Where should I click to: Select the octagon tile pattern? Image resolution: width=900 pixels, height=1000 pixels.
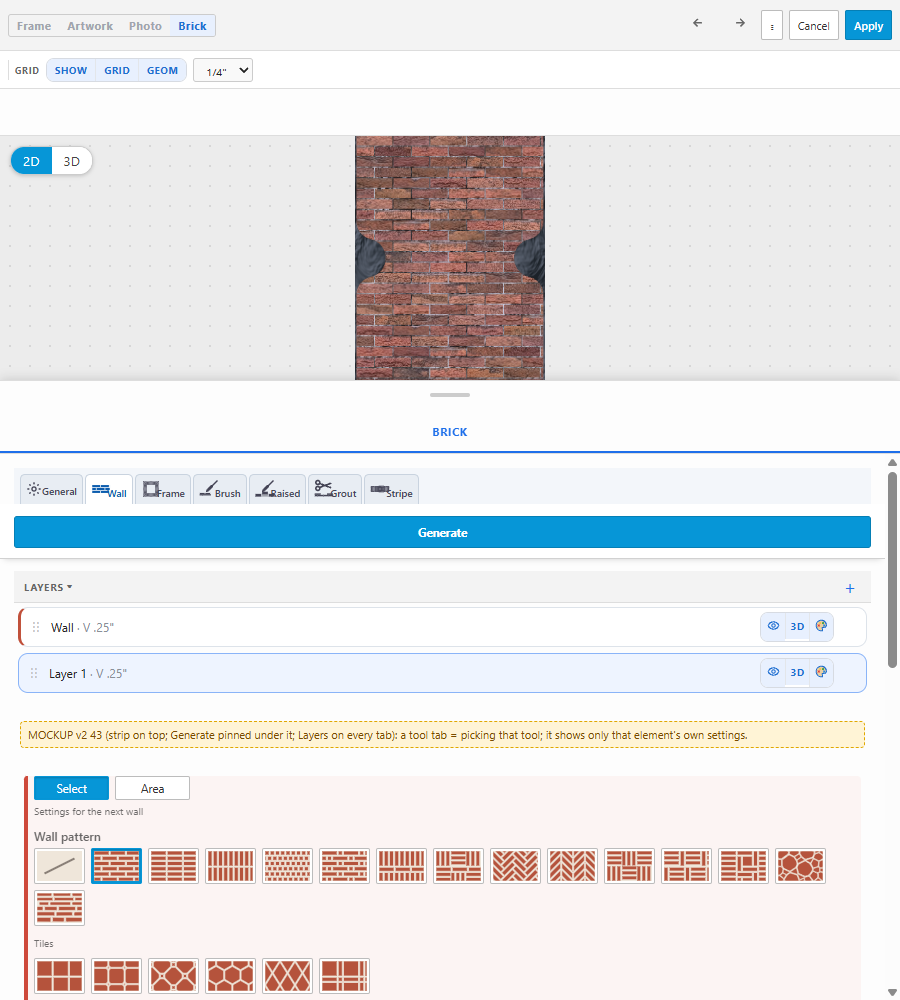(x=173, y=976)
